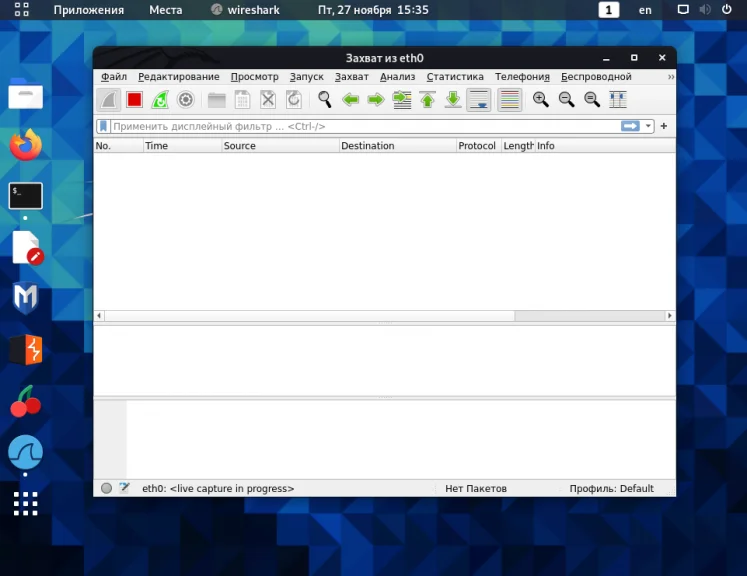Click eth0 live capture status text
Image resolution: width=747 pixels, height=576 pixels.
click(218, 488)
